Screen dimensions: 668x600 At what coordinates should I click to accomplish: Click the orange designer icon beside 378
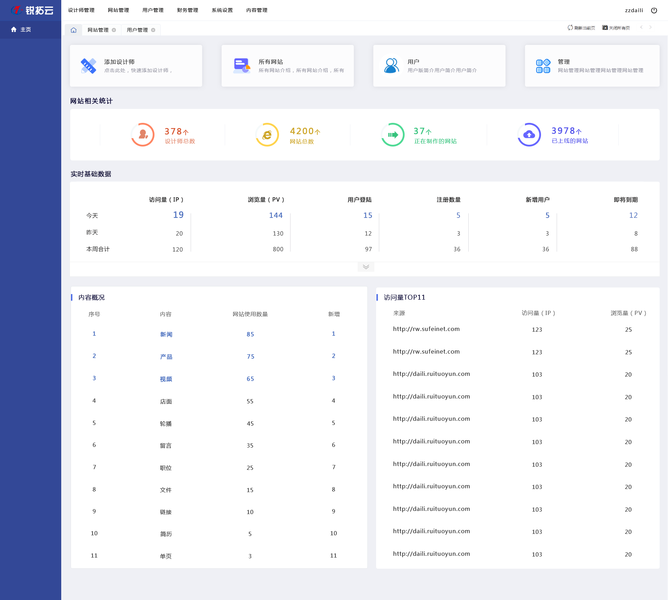143,135
